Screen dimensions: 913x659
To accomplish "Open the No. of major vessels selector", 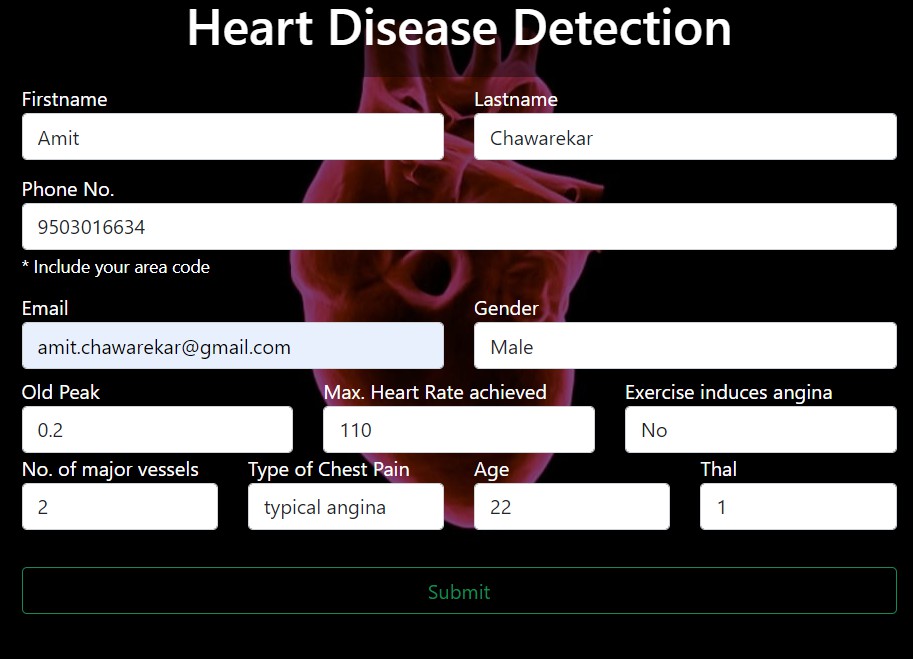I will pos(120,506).
